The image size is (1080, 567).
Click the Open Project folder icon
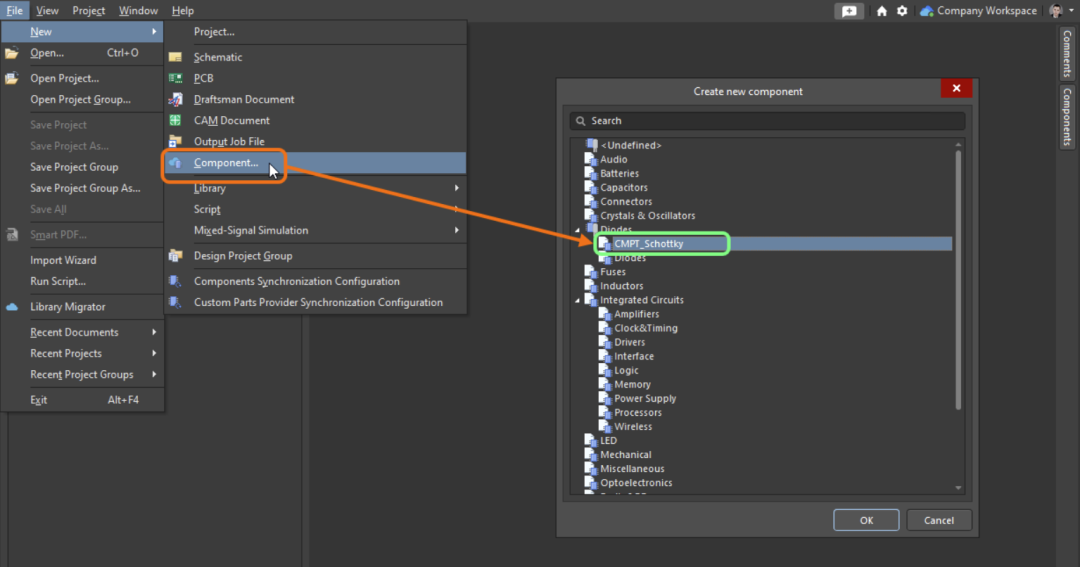coord(12,79)
